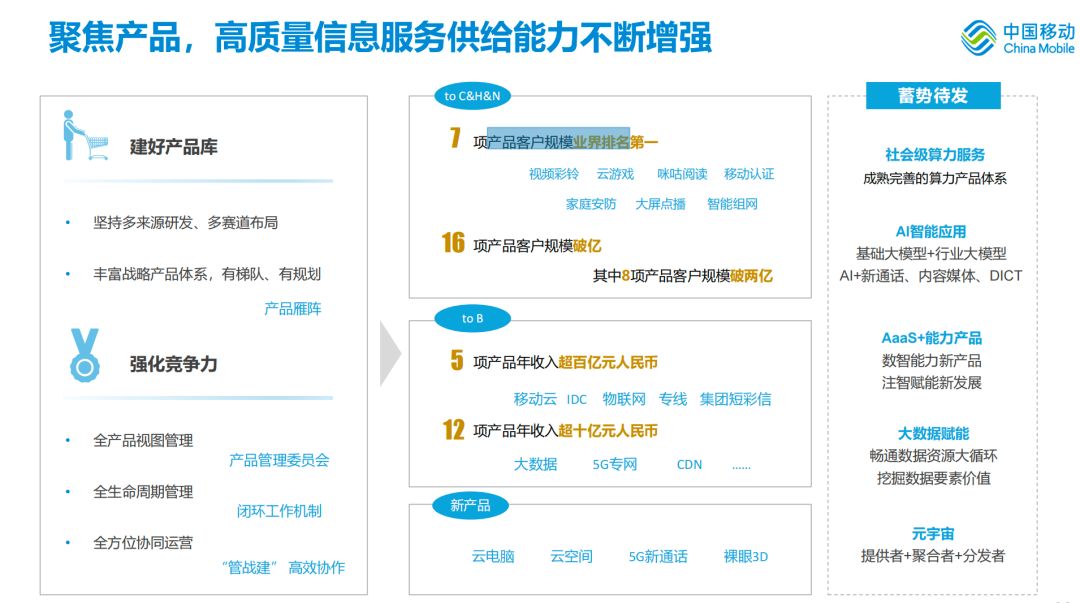Select the 'to B' pill label
The height and width of the screenshot is (603, 1080).
point(472,319)
